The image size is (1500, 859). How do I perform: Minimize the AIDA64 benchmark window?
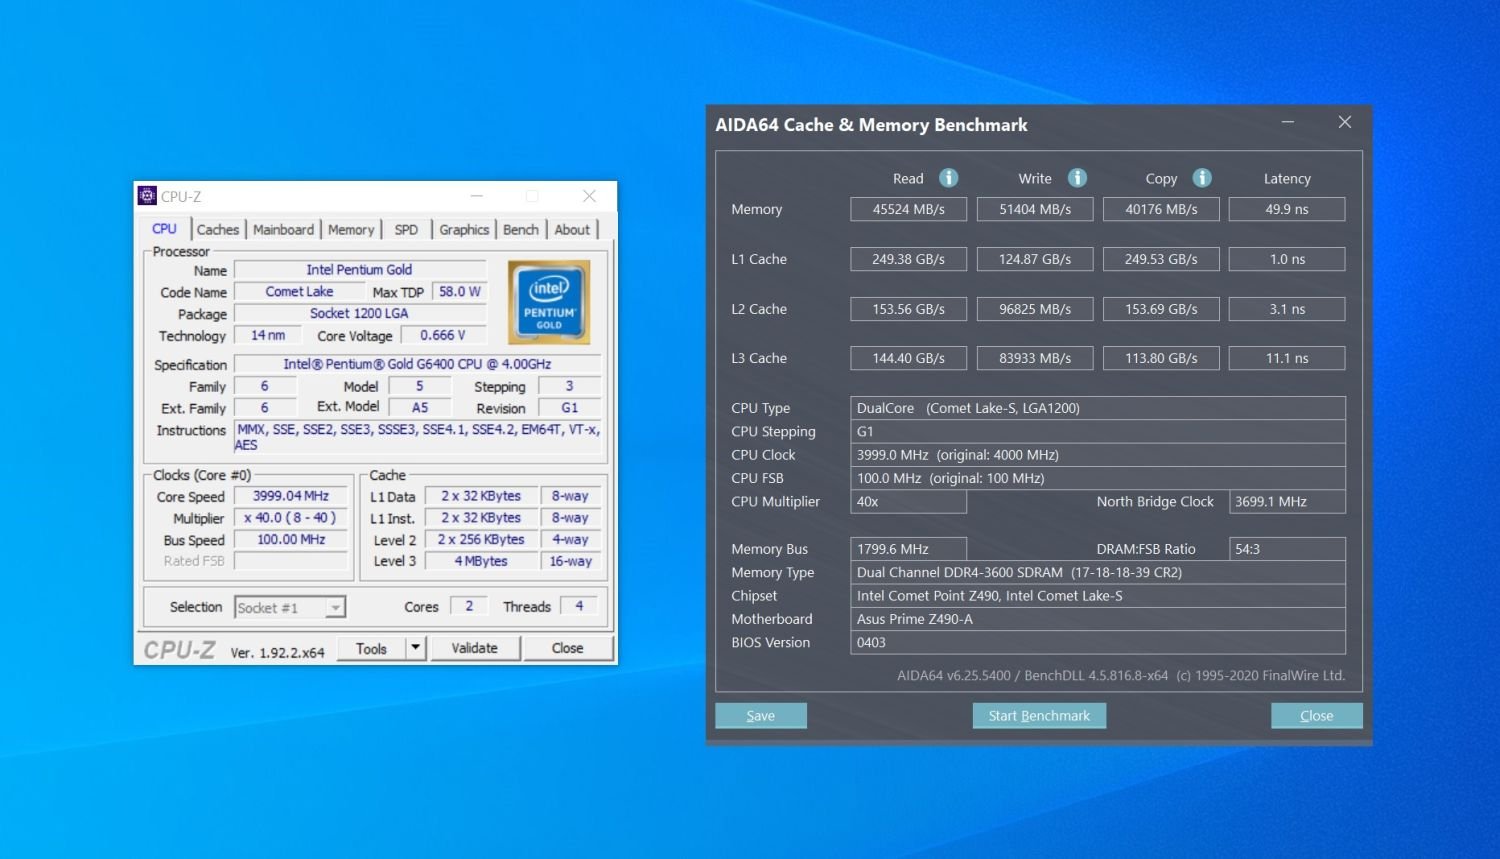(1288, 122)
